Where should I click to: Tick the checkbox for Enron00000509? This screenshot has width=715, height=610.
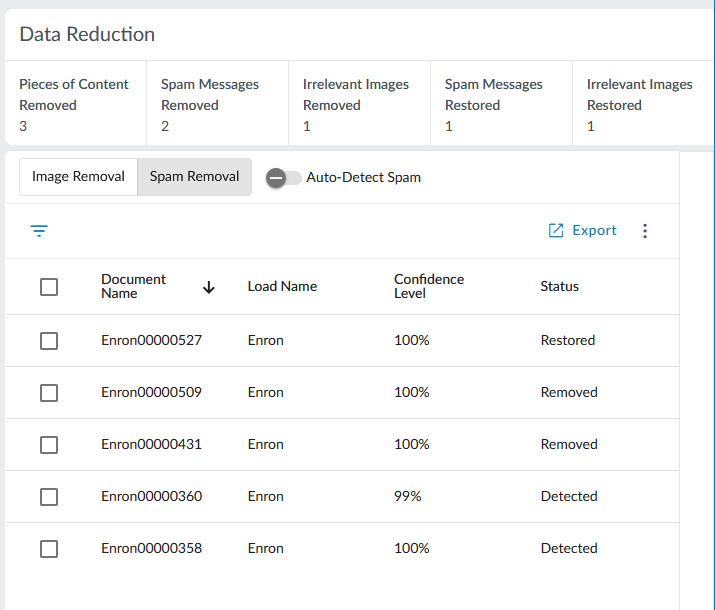coord(49,393)
